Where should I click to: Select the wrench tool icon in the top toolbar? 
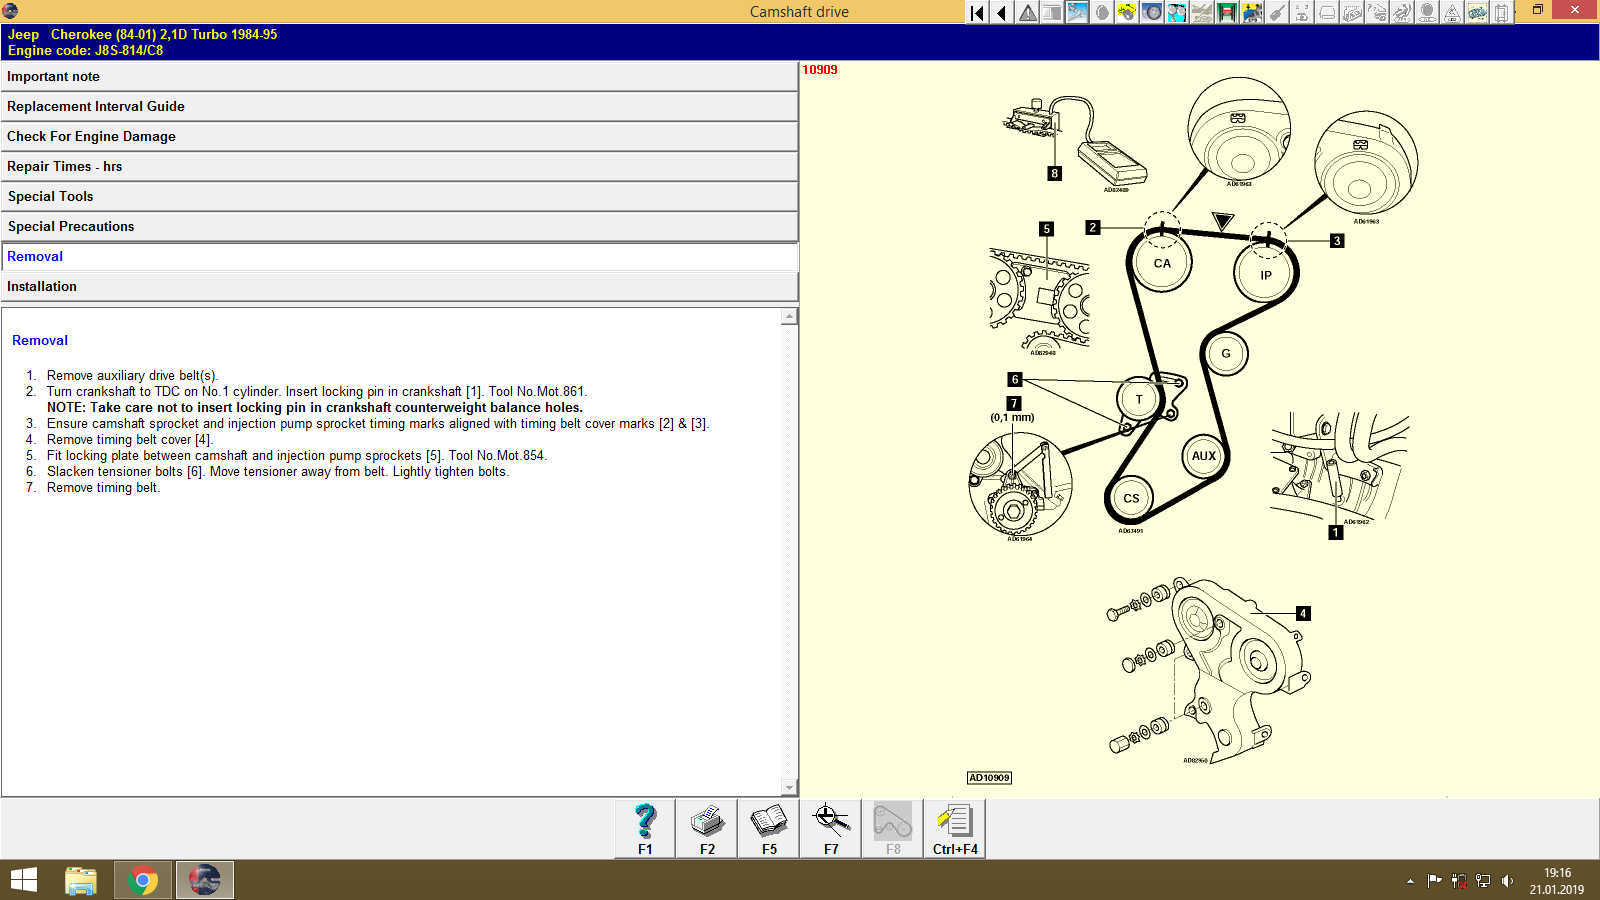[x=1077, y=12]
